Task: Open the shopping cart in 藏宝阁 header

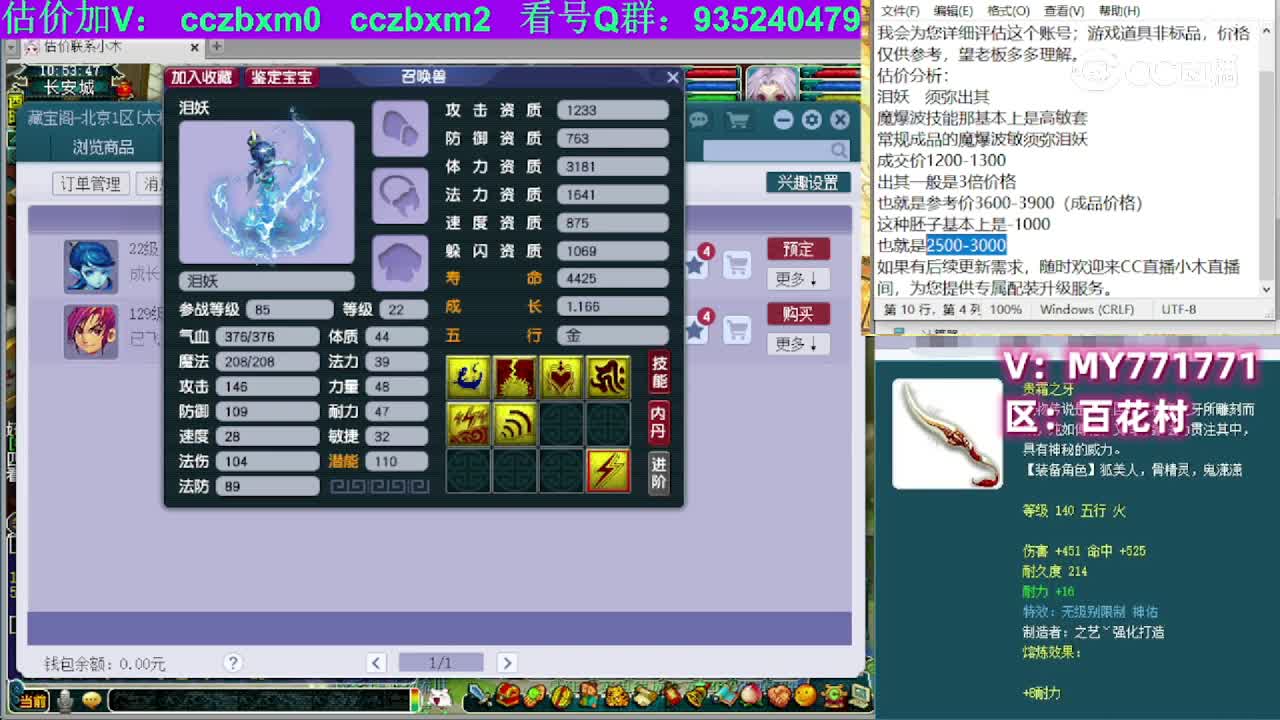Action: pyautogui.click(x=738, y=120)
